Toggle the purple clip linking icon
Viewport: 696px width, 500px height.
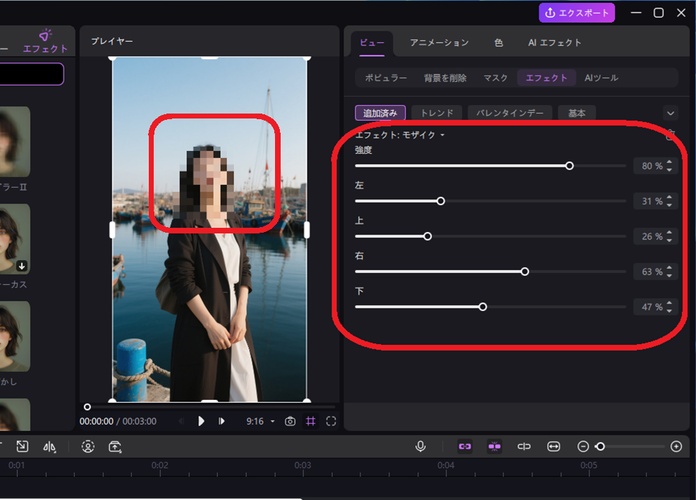click(x=465, y=446)
